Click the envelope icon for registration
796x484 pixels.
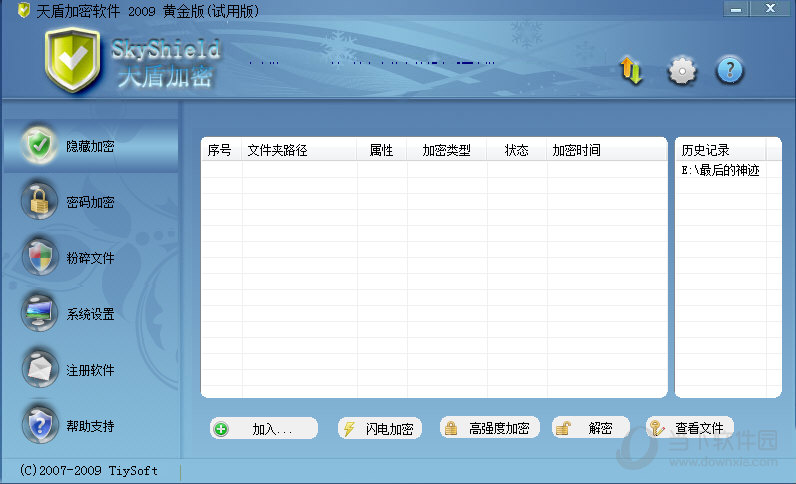pos(39,369)
